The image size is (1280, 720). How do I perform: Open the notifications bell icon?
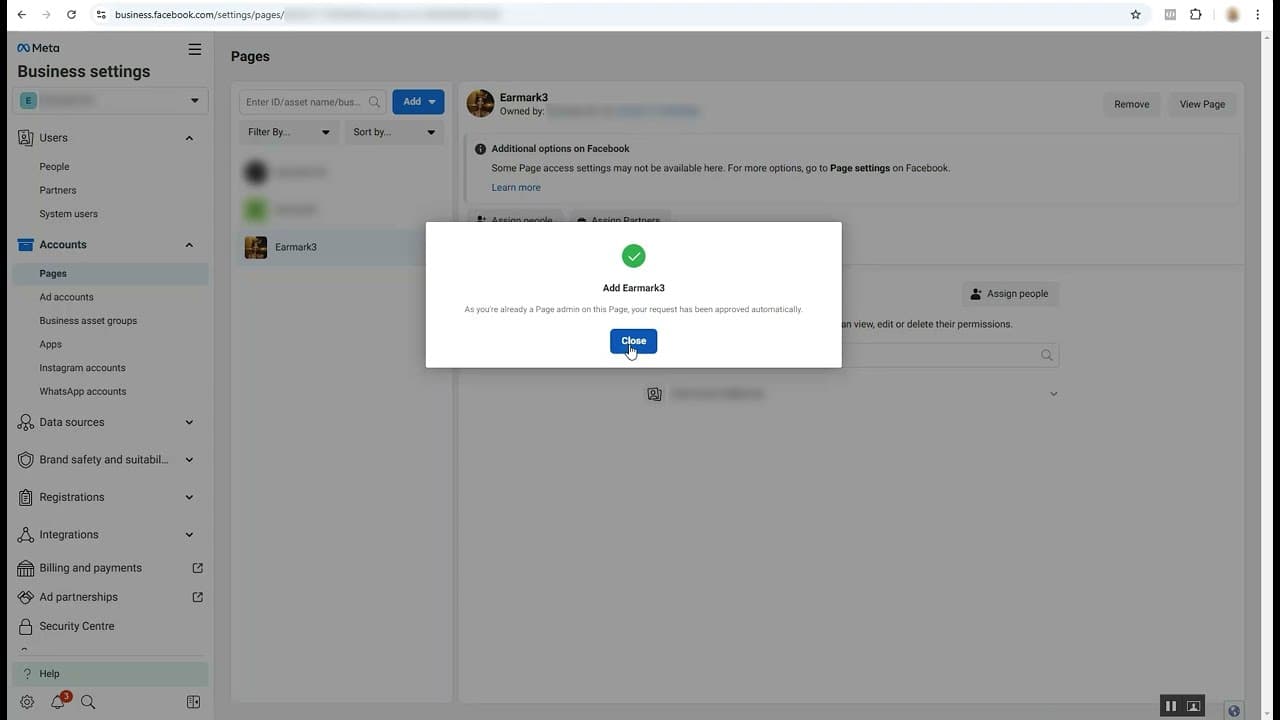58,702
